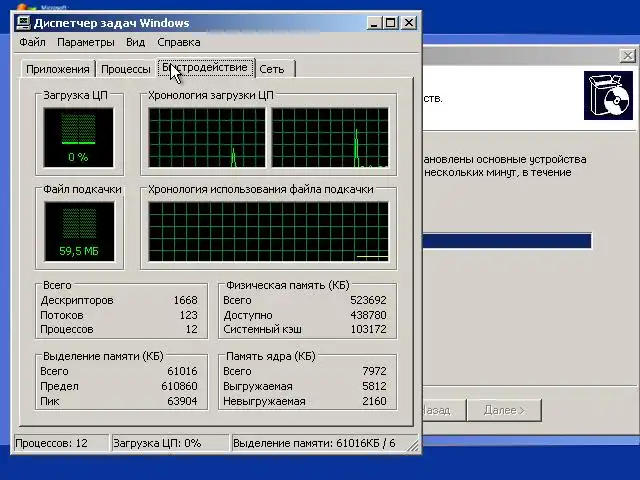Click the Task Manager title bar icon
The width and height of the screenshot is (640, 480).
tap(23, 23)
